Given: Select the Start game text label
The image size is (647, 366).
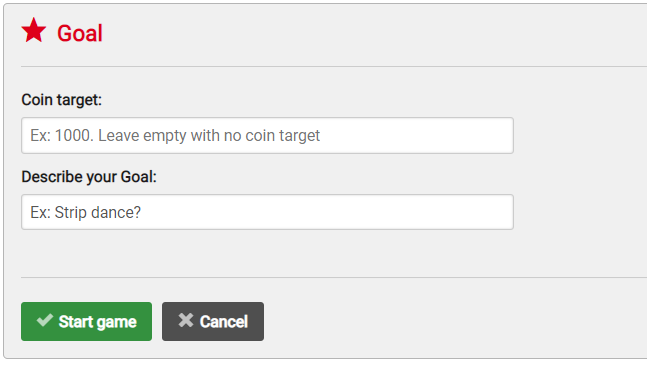Looking at the screenshot, I should tap(97, 322).
